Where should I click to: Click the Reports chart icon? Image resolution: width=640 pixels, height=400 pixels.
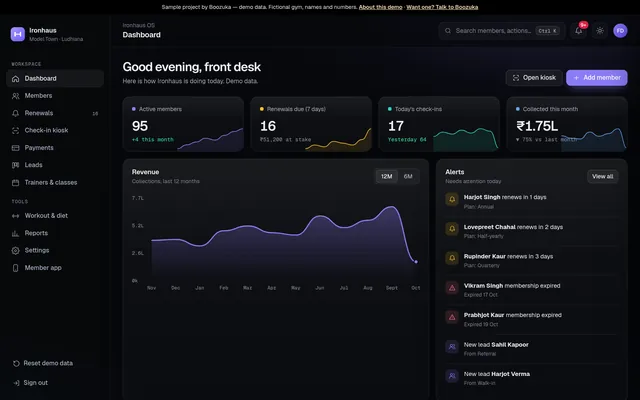pyautogui.click(x=16, y=233)
